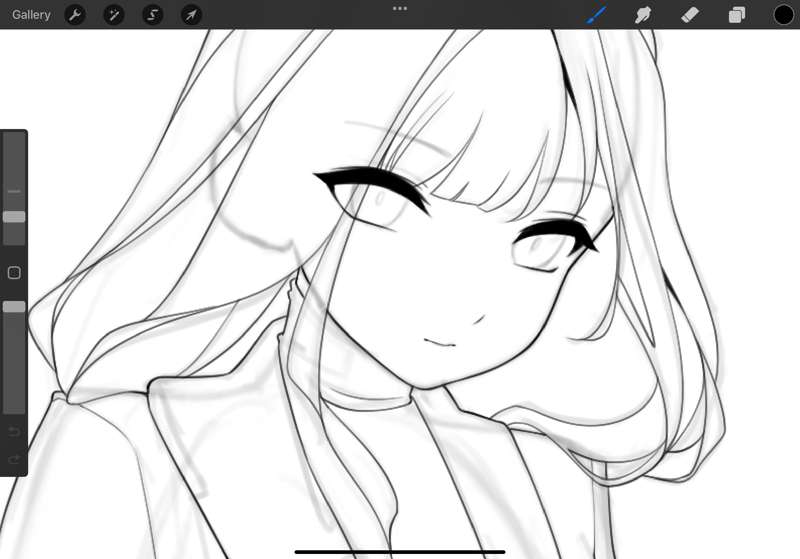Viewport: 800px width, 559px height.
Task: Select the Smudge tool
Action: [x=643, y=15]
